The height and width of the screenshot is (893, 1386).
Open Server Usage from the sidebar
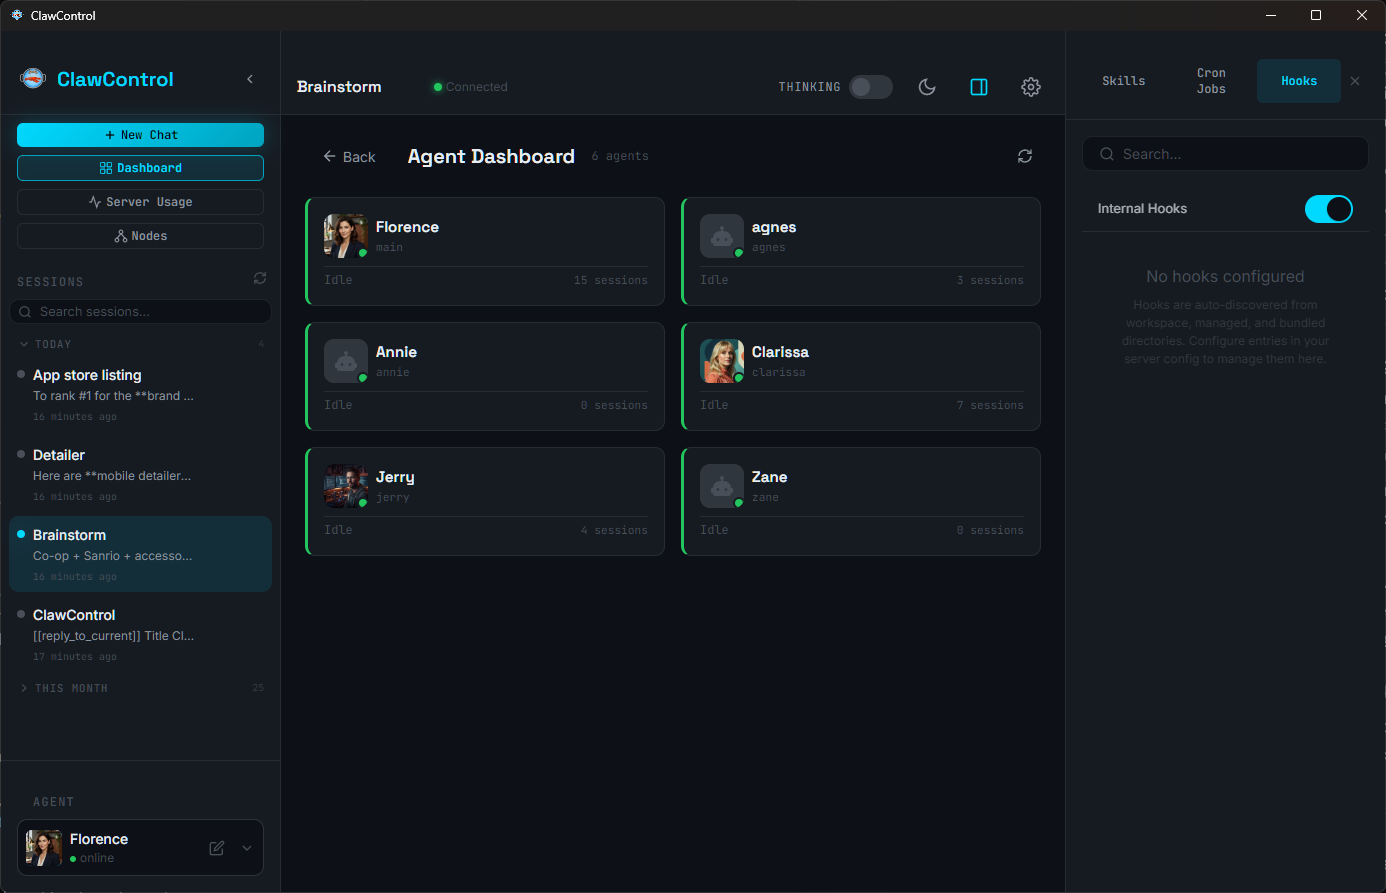(140, 201)
